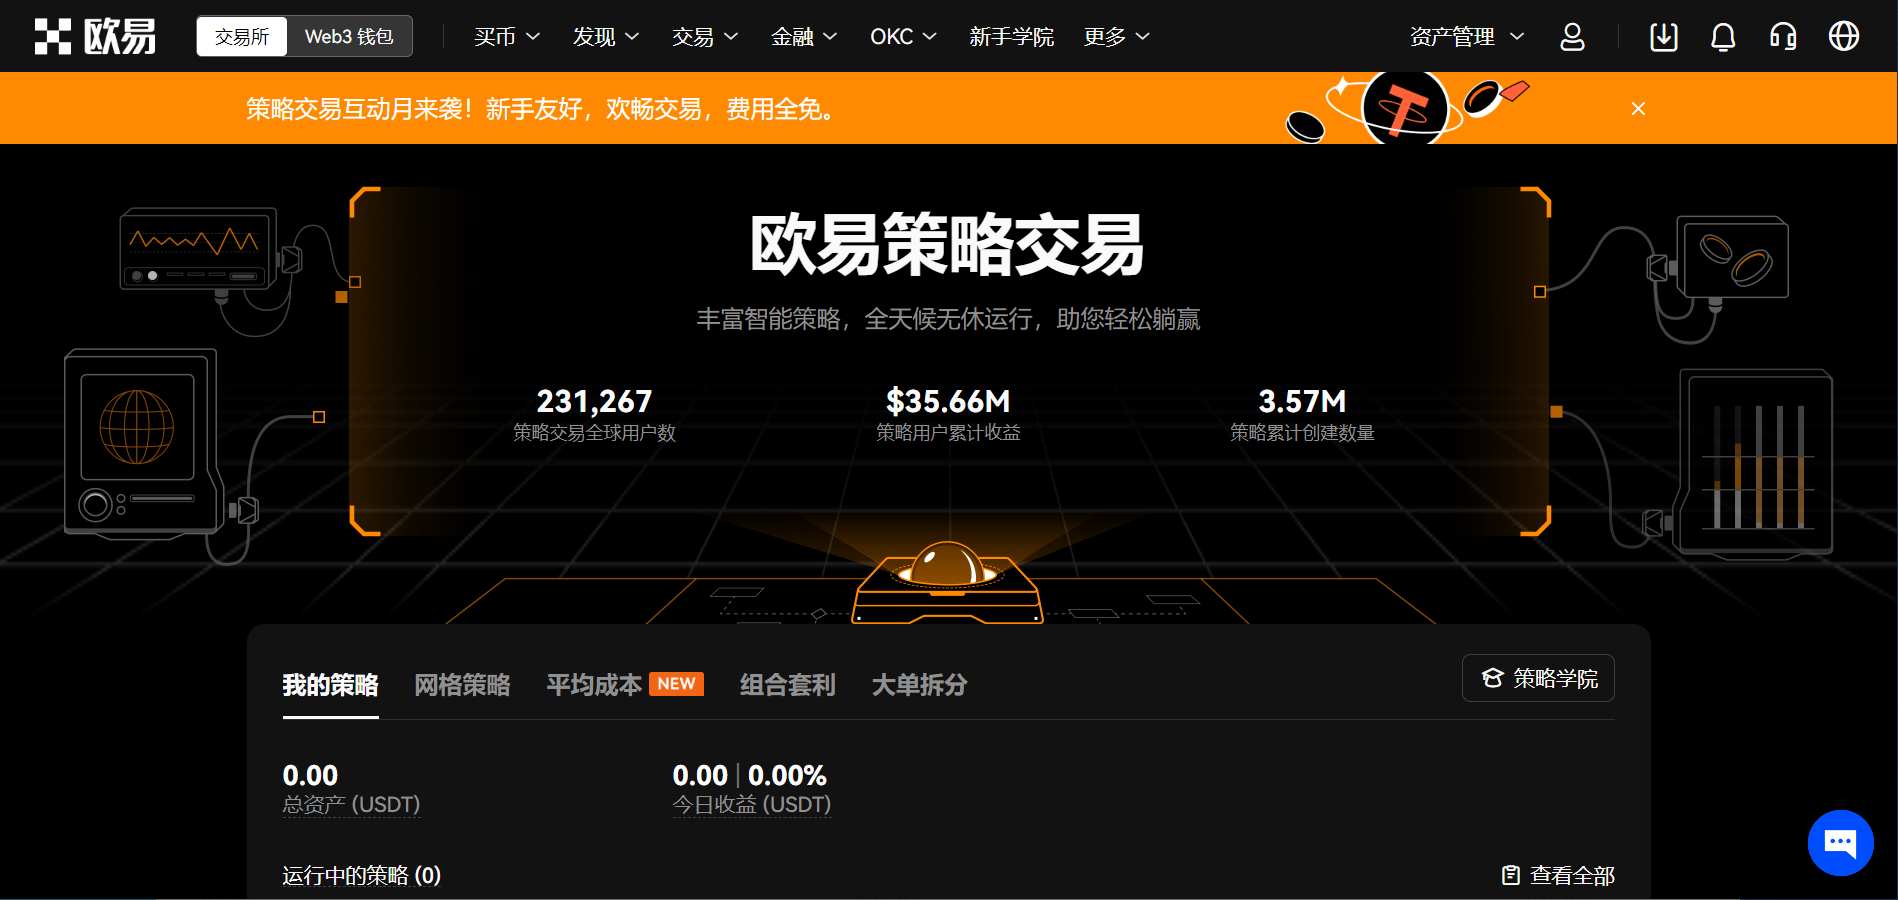Click the 0.00% daily return value
Viewport: 1898px width, 900px height.
787,776
